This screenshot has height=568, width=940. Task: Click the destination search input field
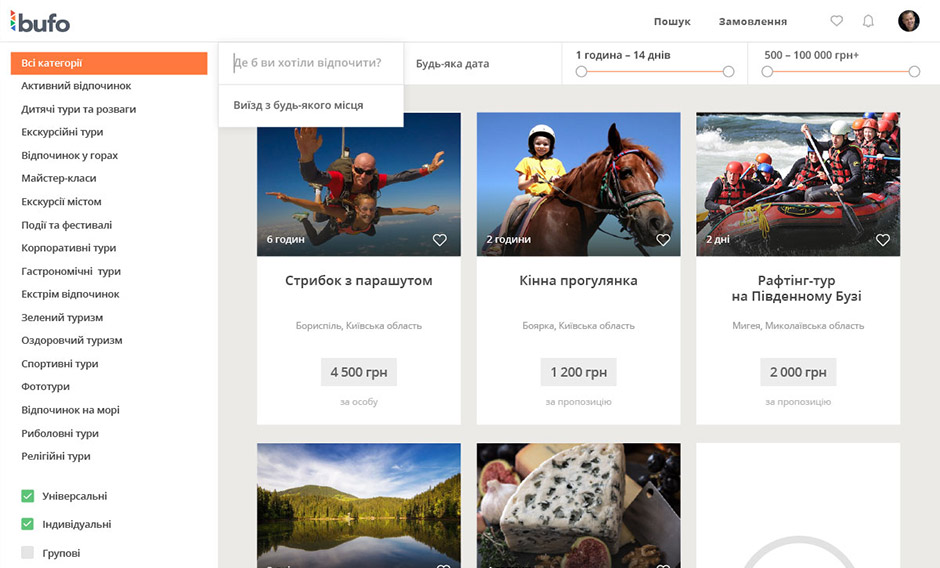310,63
